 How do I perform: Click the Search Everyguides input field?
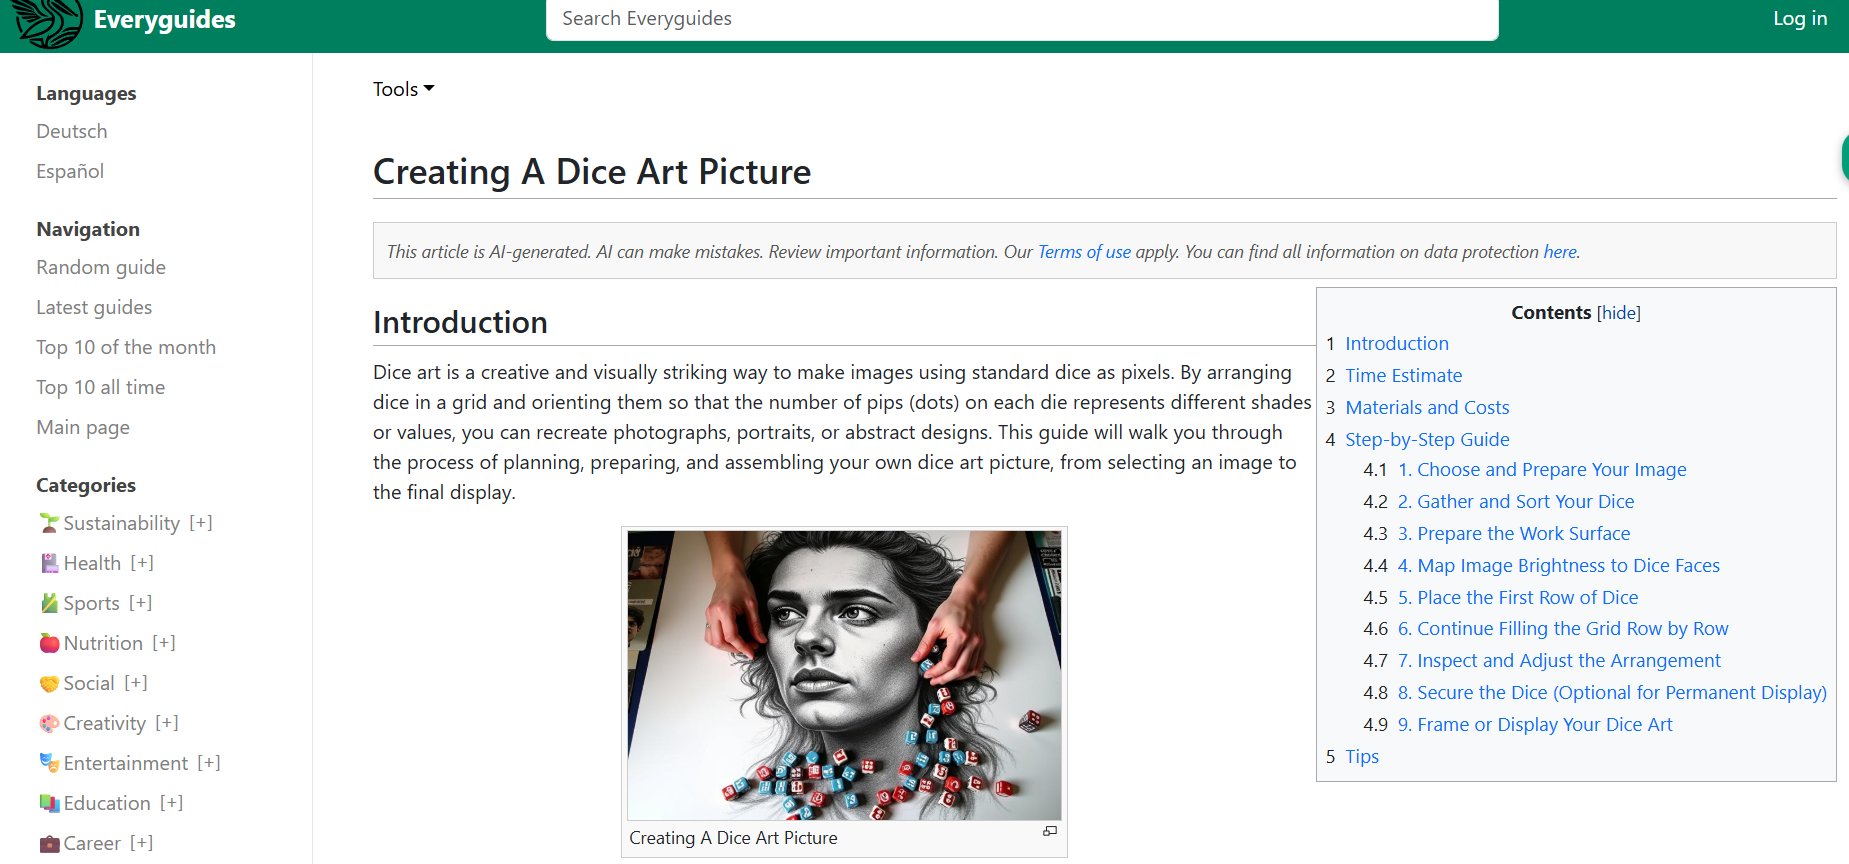coord(1021,19)
